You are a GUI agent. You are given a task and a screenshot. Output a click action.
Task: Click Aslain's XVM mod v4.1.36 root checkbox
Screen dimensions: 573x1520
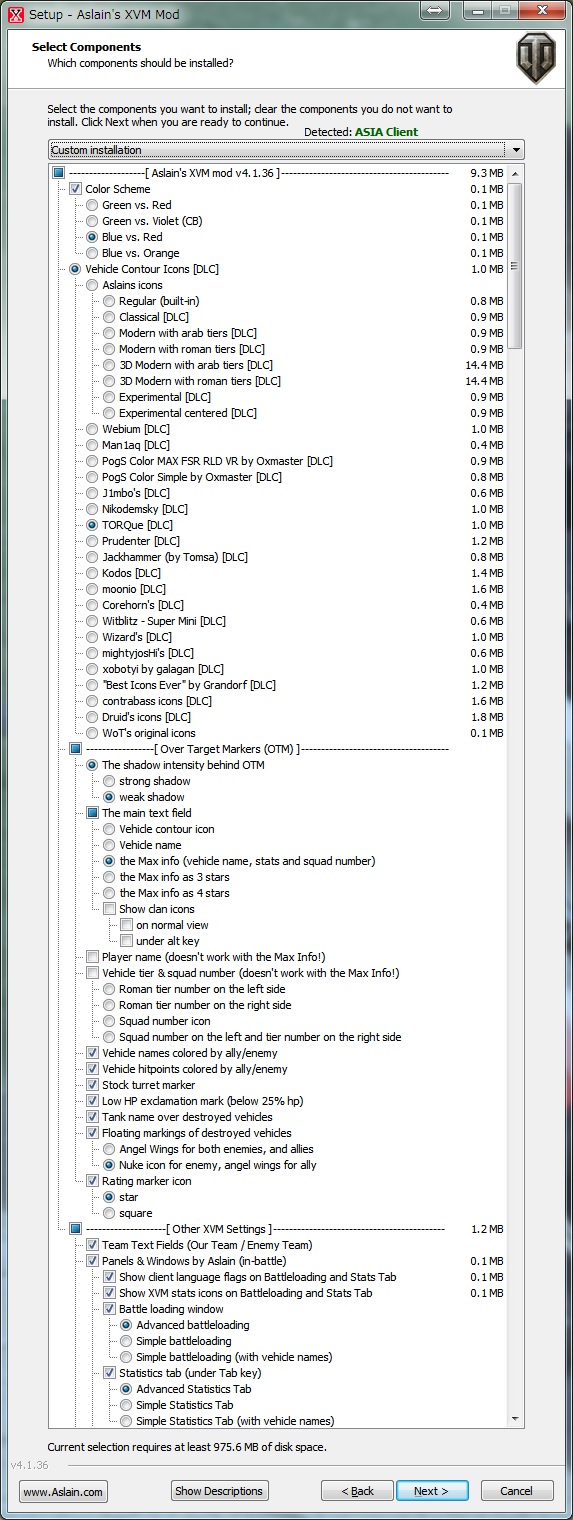[x=58, y=173]
